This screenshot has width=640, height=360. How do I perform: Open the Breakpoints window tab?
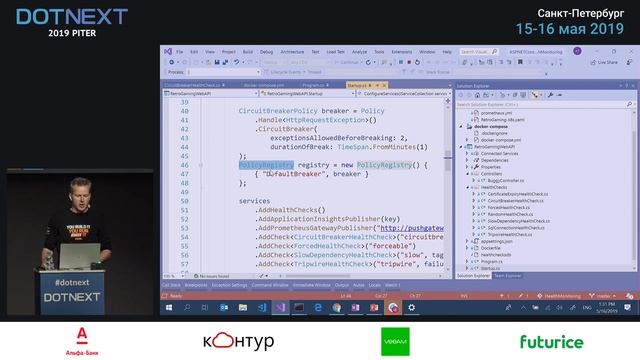pyautogui.click(x=196, y=285)
